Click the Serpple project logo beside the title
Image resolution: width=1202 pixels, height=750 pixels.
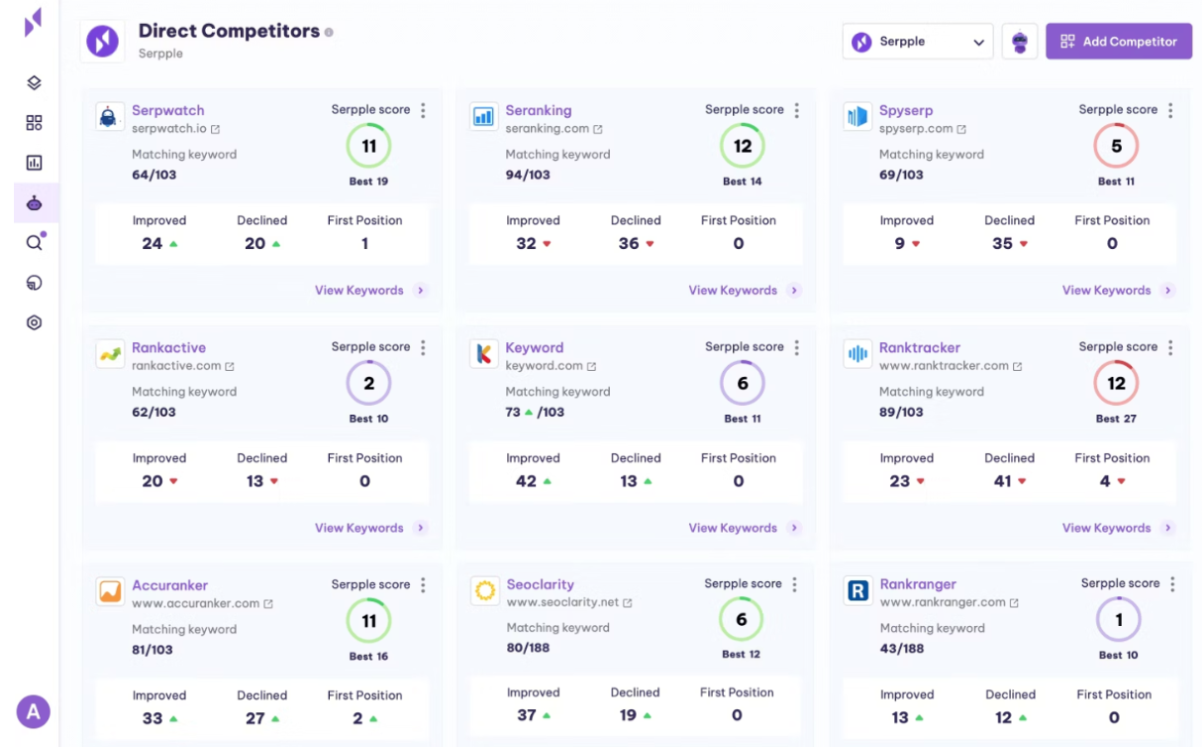102,41
